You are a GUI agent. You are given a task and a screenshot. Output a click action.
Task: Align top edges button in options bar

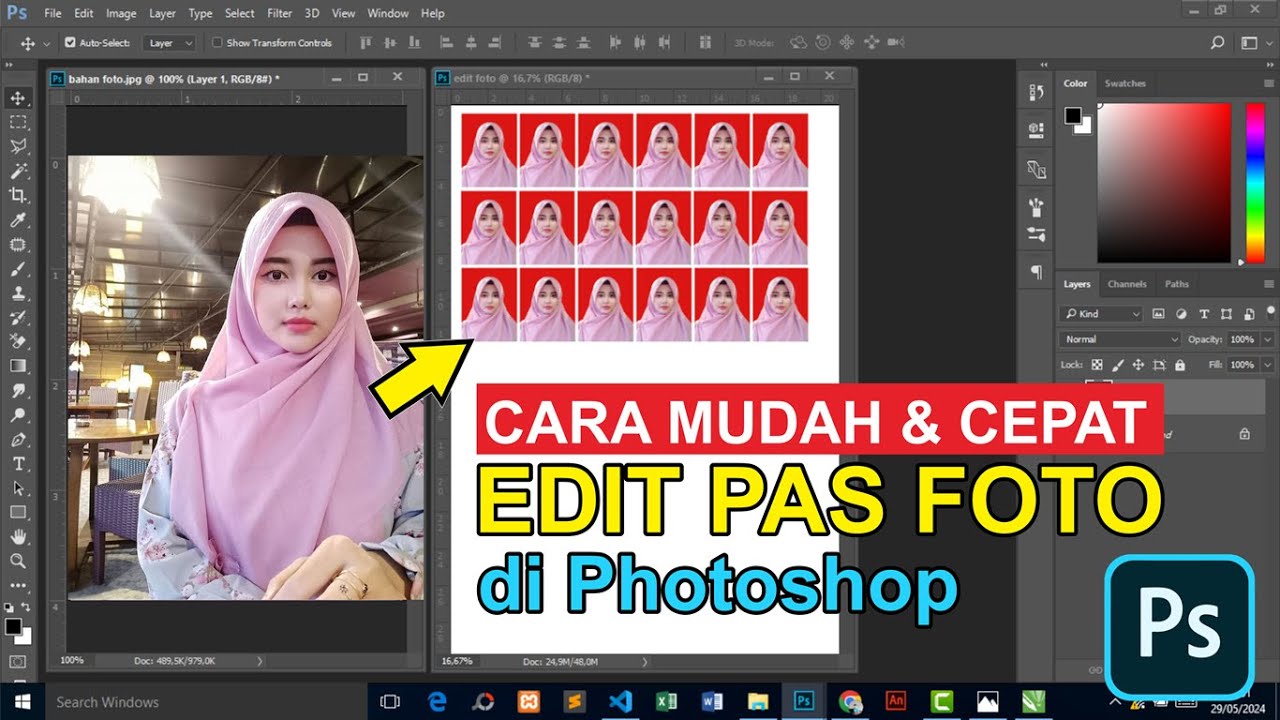(x=365, y=43)
